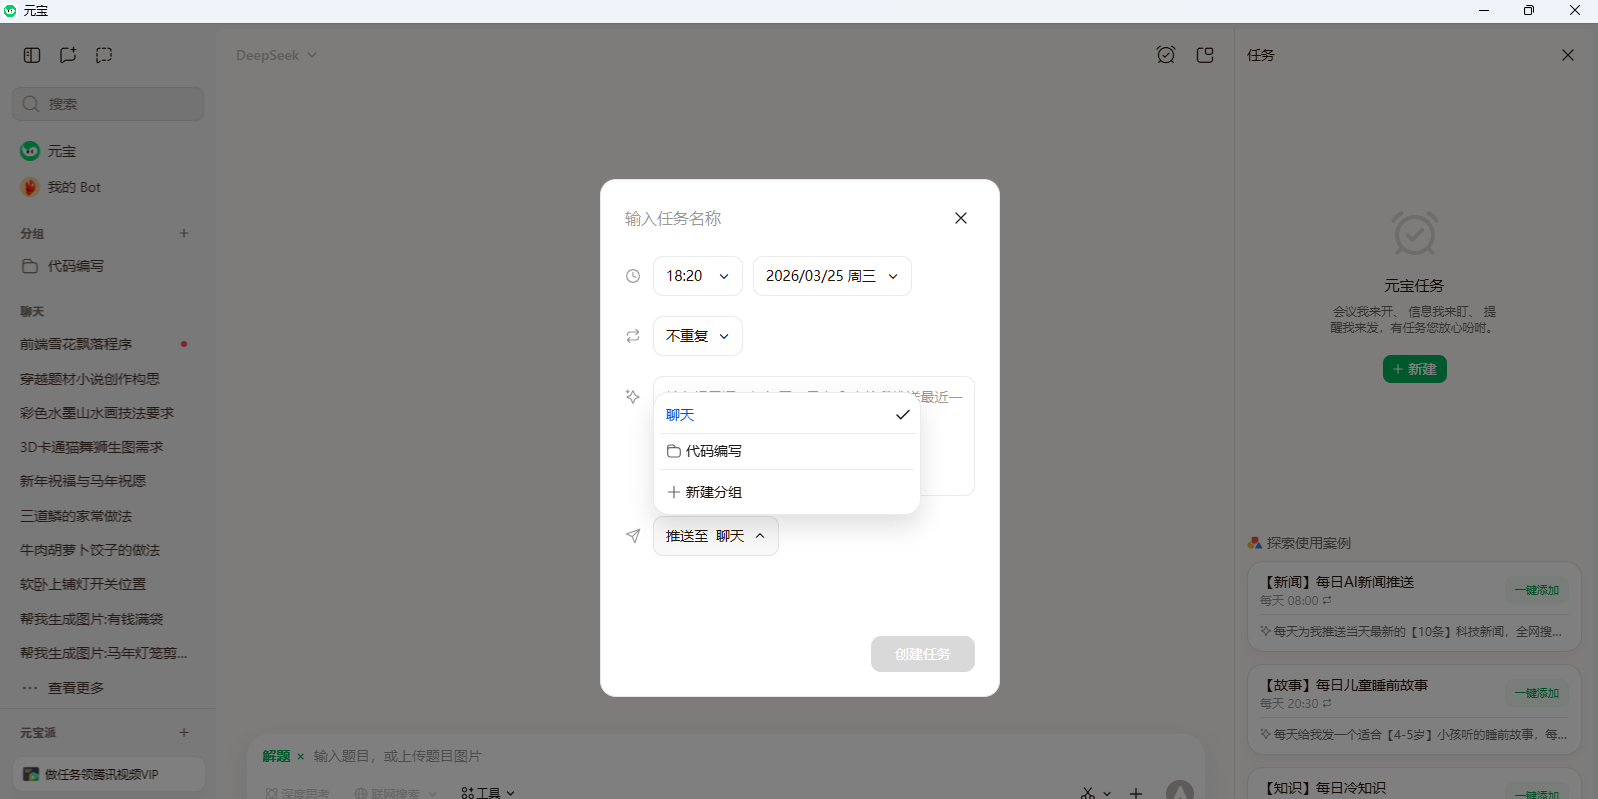Open the 不重复 repeat dropdown
Image resolution: width=1598 pixels, height=799 pixels.
[697, 336]
